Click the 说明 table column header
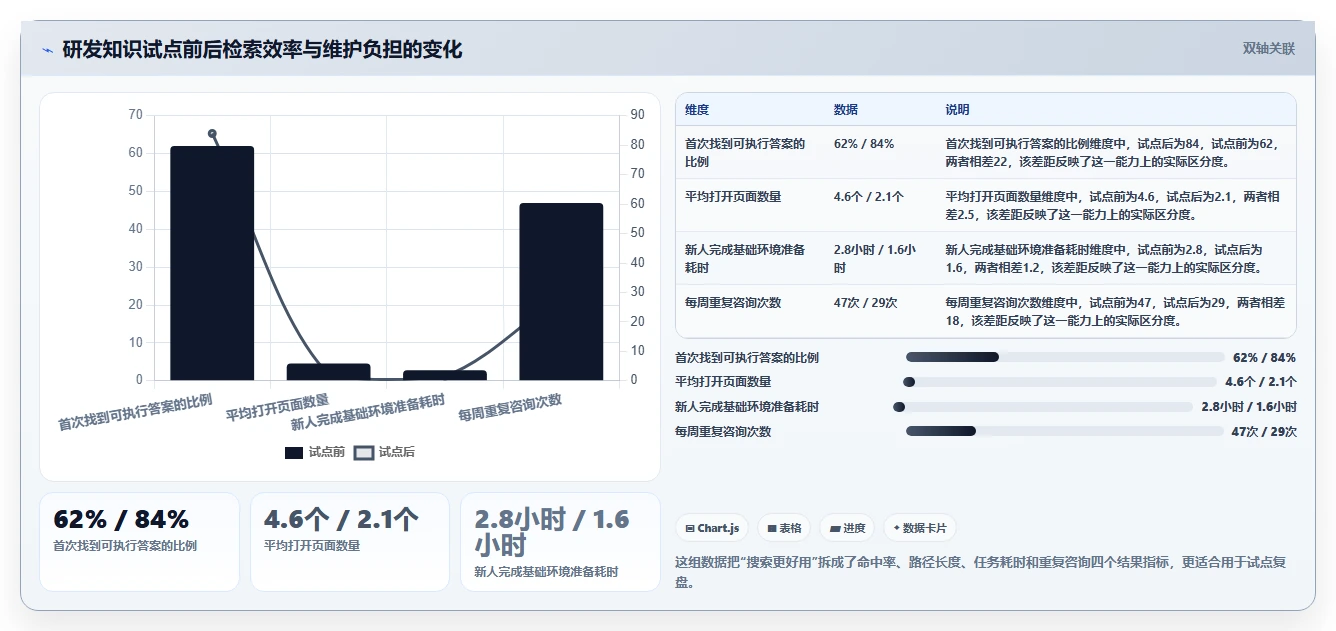This screenshot has width=1336, height=631. pos(958,110)
